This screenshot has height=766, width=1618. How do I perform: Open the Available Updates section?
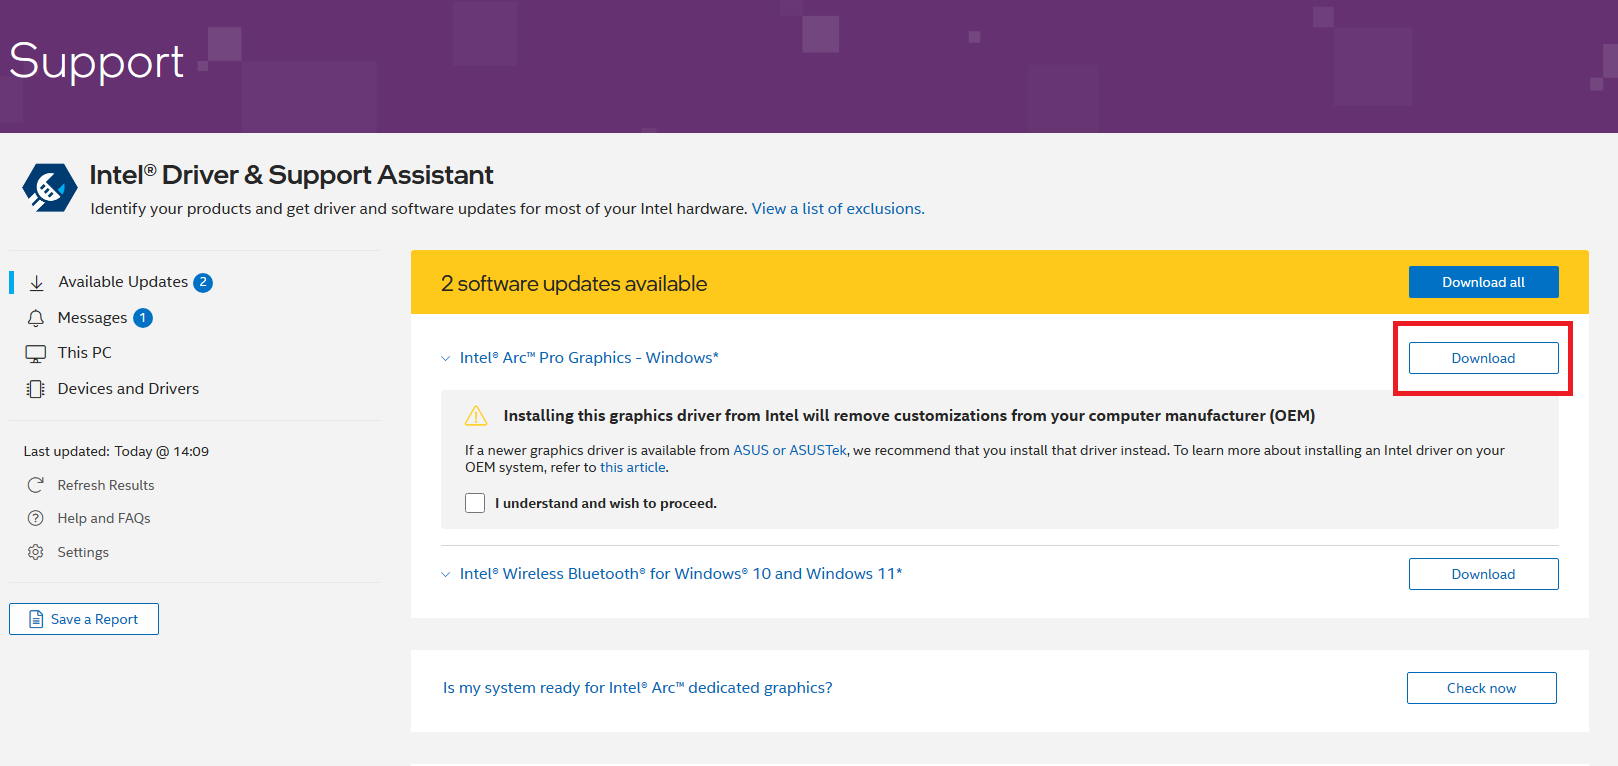tap(121, 282)
